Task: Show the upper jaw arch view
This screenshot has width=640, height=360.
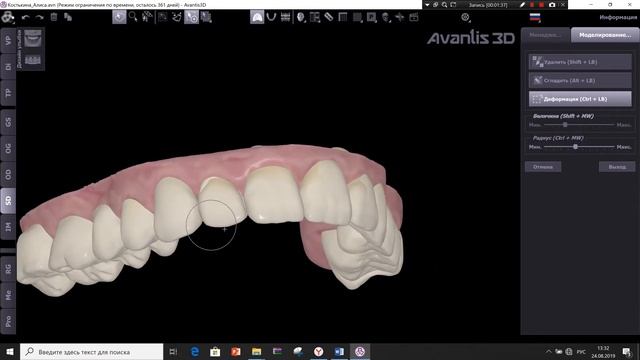Action: [257, 17]
